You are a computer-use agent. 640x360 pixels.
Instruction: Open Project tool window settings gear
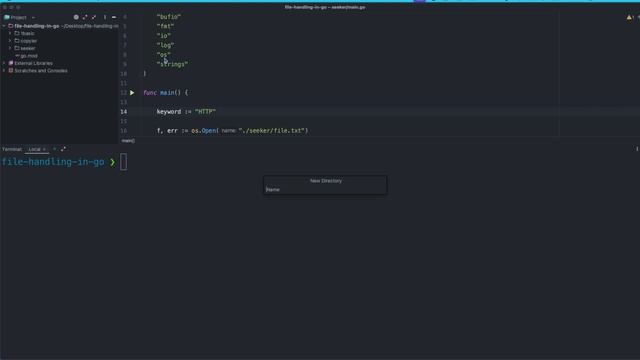click(76, 17)
